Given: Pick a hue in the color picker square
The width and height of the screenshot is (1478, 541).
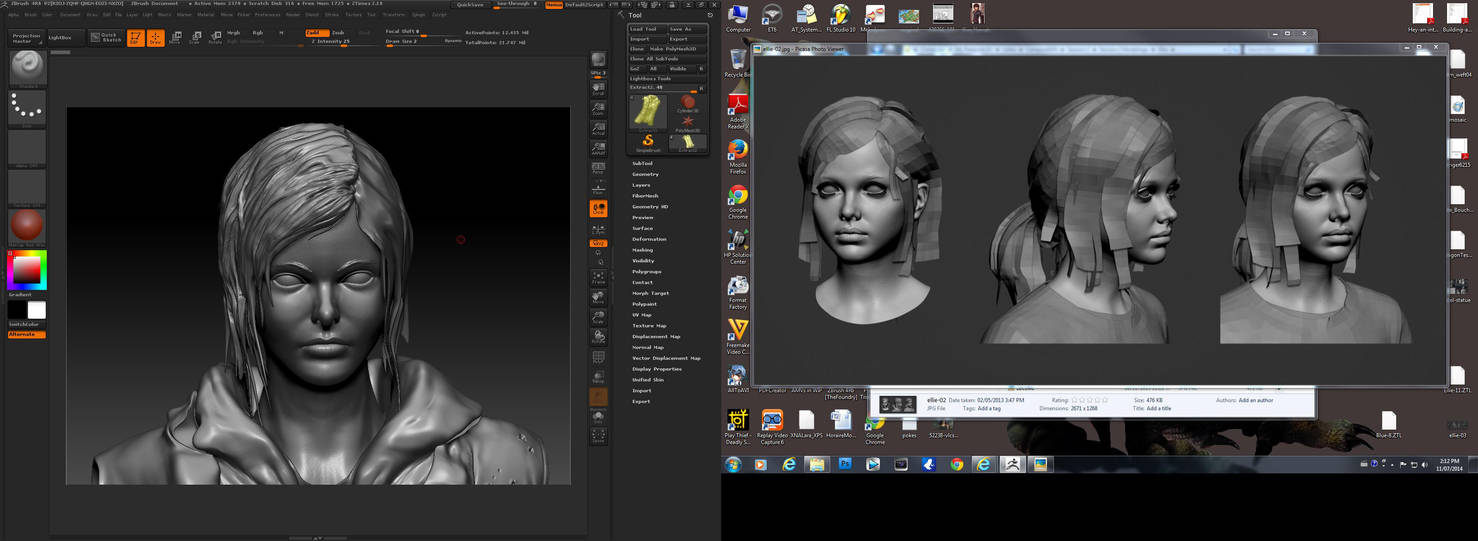Looking at the screenshot, I should (x=27, y=269).
